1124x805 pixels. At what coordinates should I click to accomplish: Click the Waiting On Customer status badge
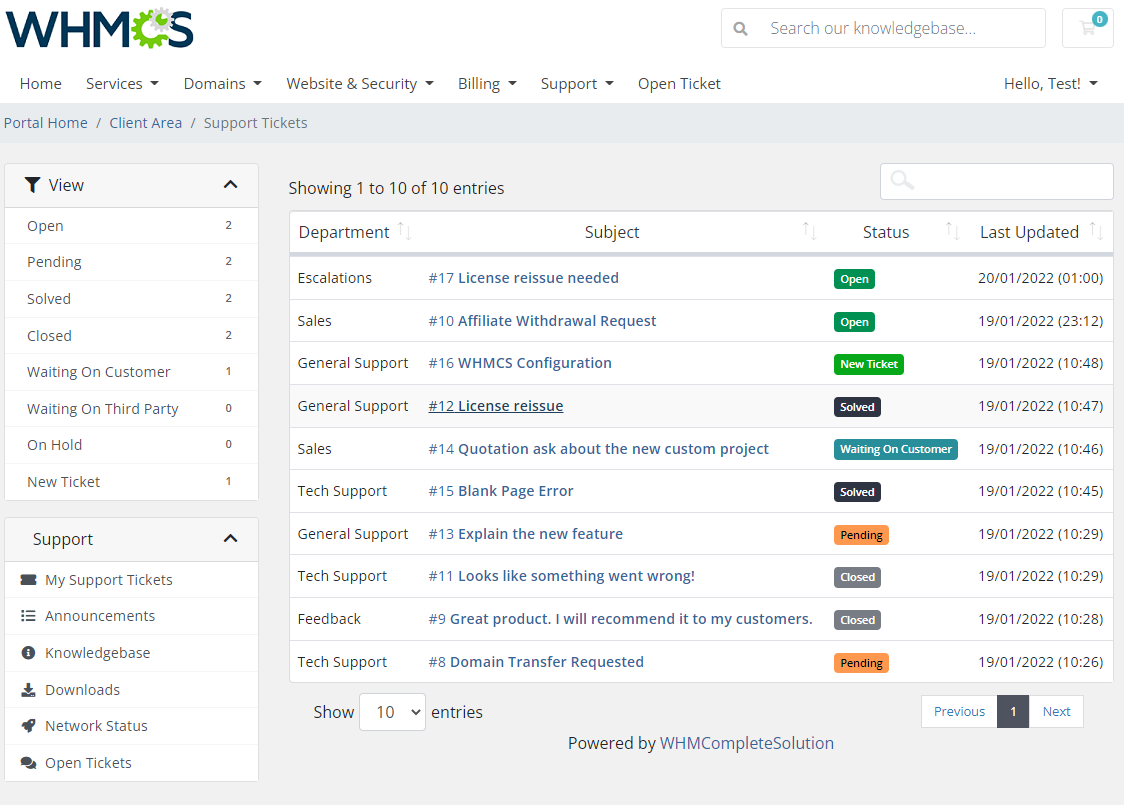pyautogui.click(x=895, y=449)
